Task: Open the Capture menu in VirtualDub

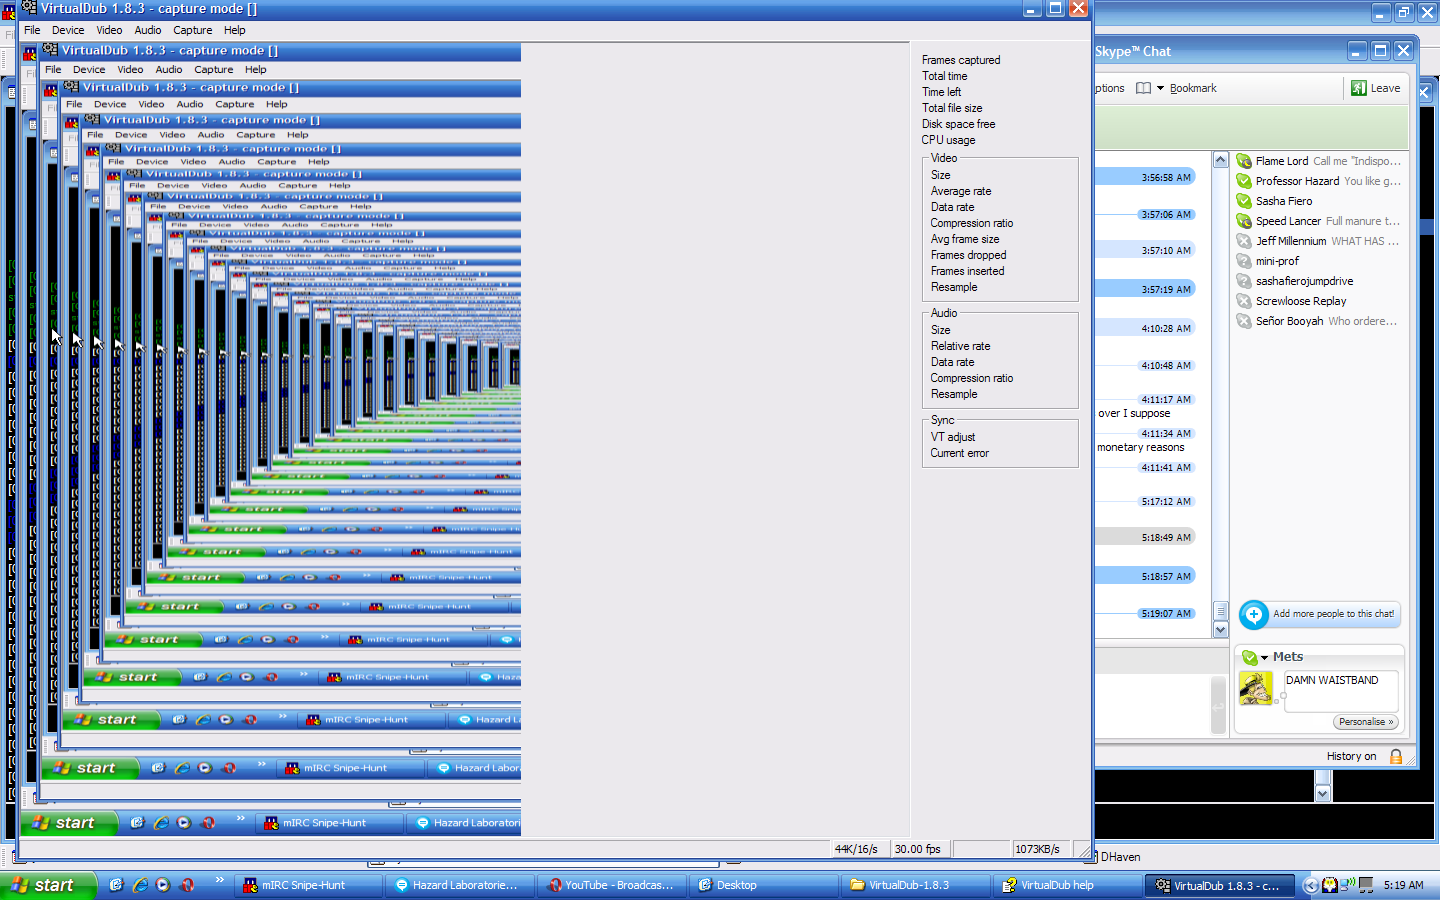Action: point(193,30)
